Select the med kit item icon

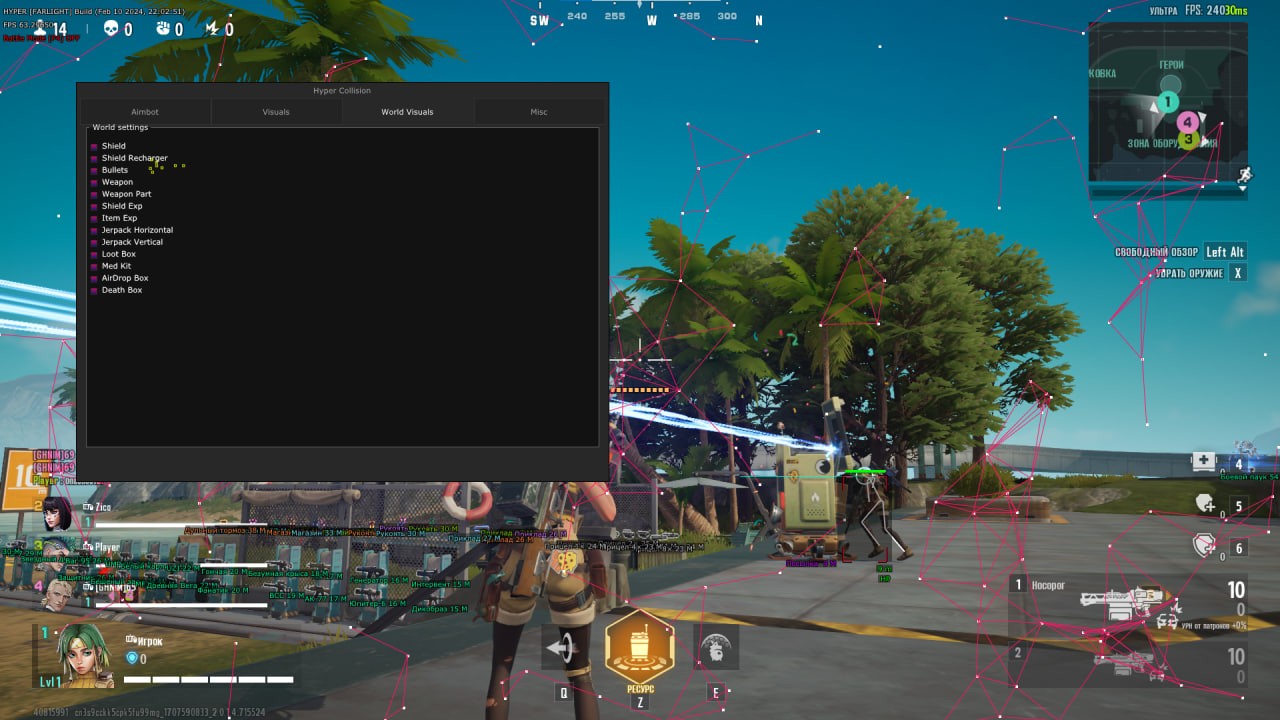point(1203,461)
